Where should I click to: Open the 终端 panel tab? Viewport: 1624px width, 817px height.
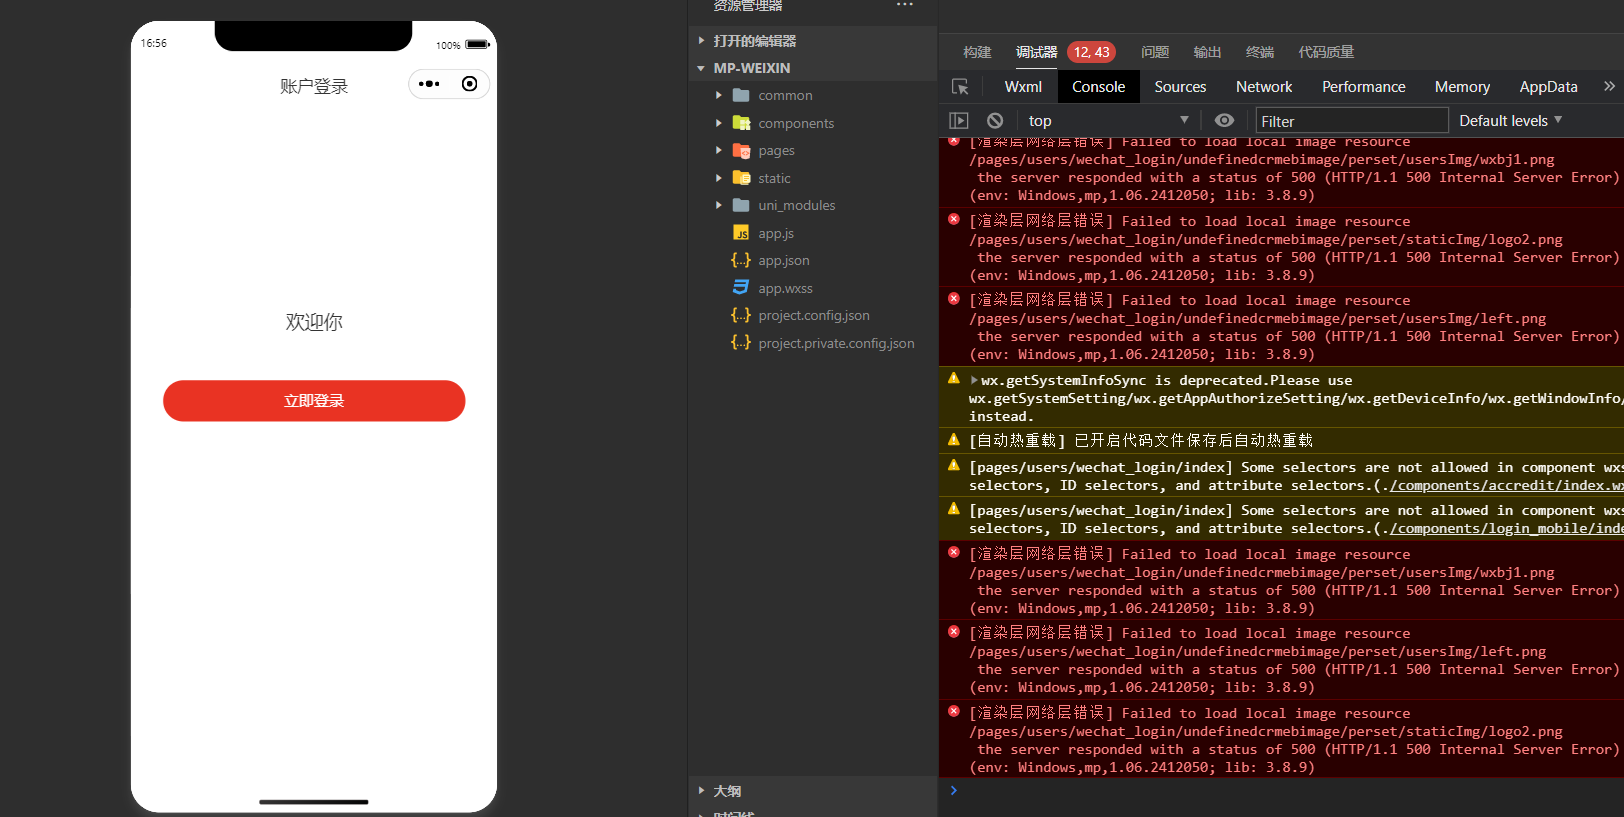1260,52
